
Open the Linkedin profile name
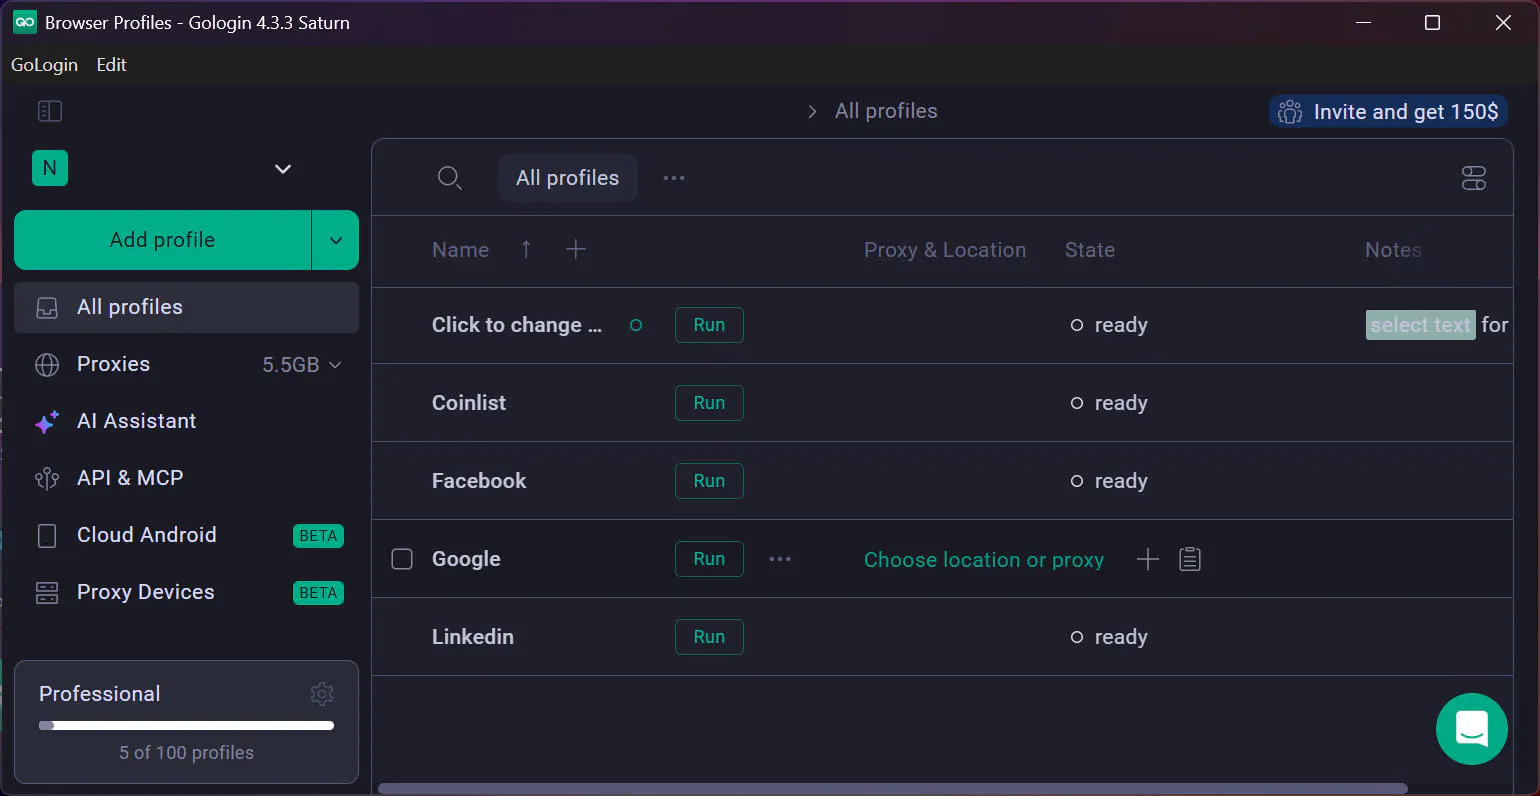point(473,637)
